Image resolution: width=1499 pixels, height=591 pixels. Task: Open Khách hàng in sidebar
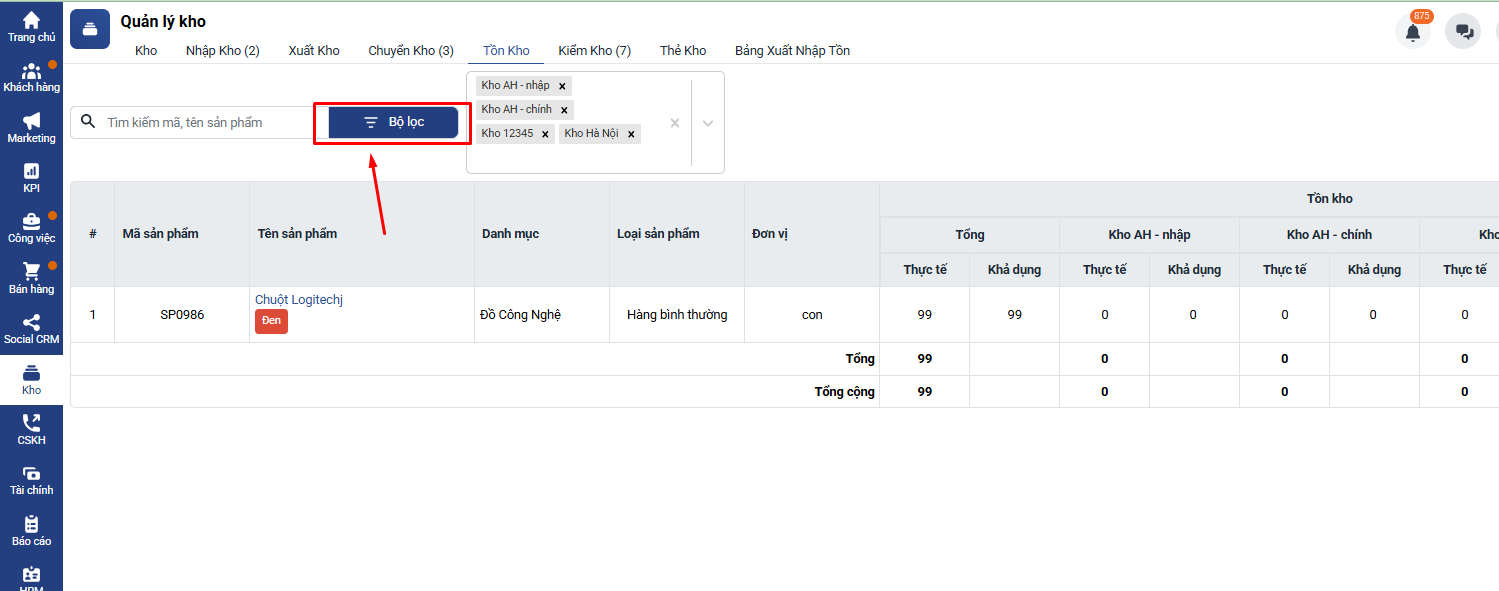click(31, 72)
